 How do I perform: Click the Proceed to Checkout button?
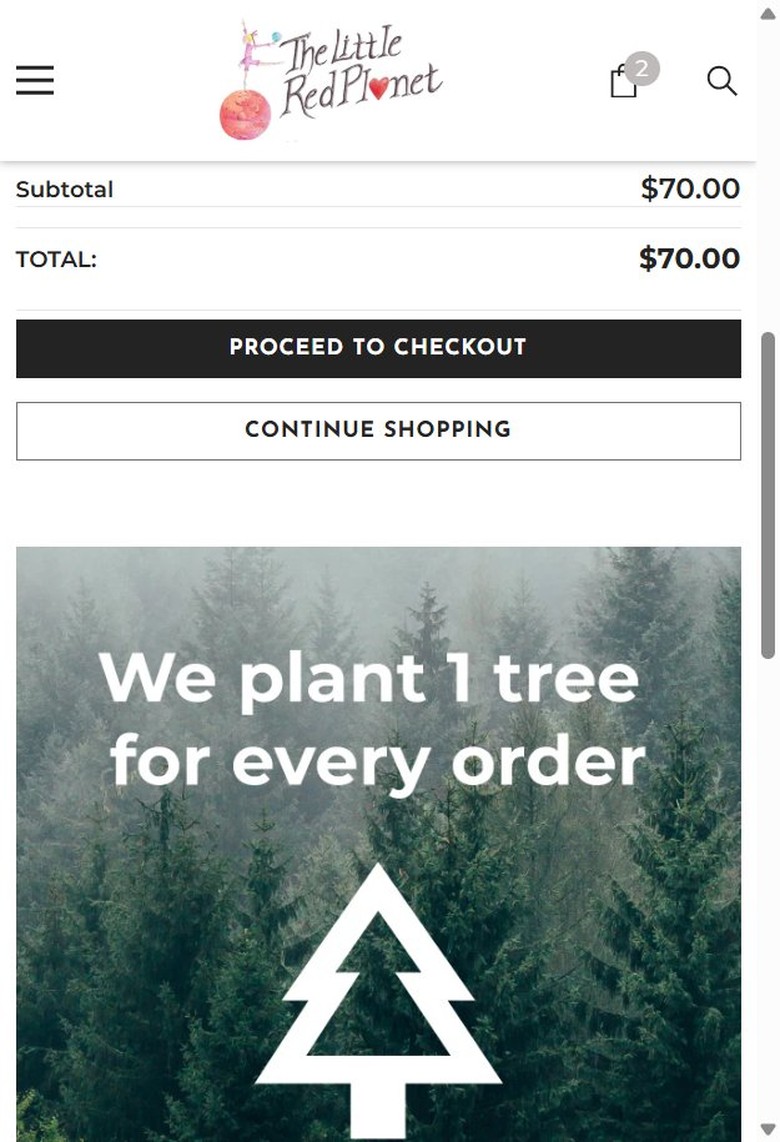(378, 348)
